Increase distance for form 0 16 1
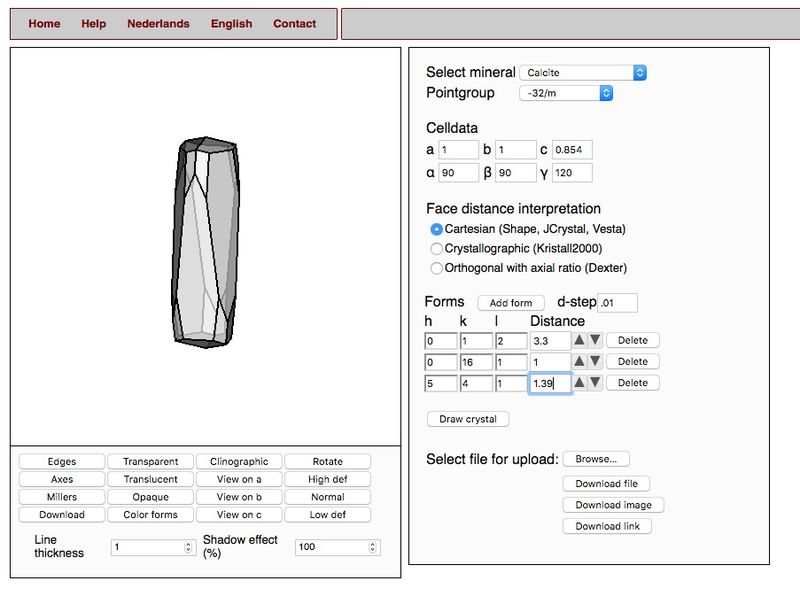The height and width of the screenshot is (604, 800). [579, 362]
